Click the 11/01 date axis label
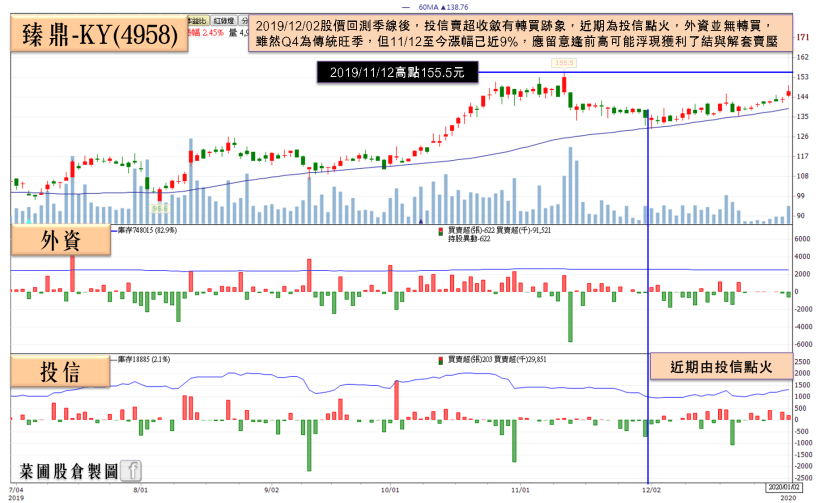 tap(520, 490)
